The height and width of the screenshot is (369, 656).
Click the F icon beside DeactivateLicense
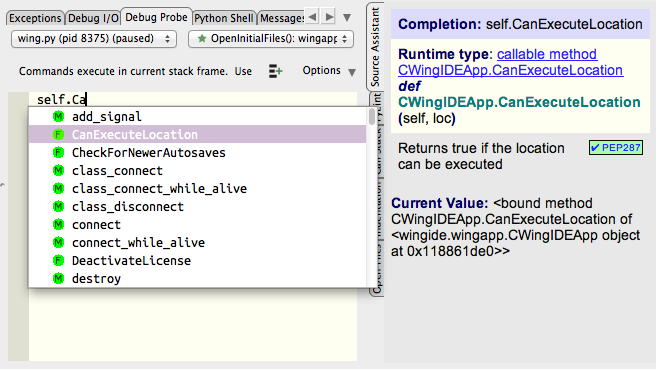coord(59,260)
